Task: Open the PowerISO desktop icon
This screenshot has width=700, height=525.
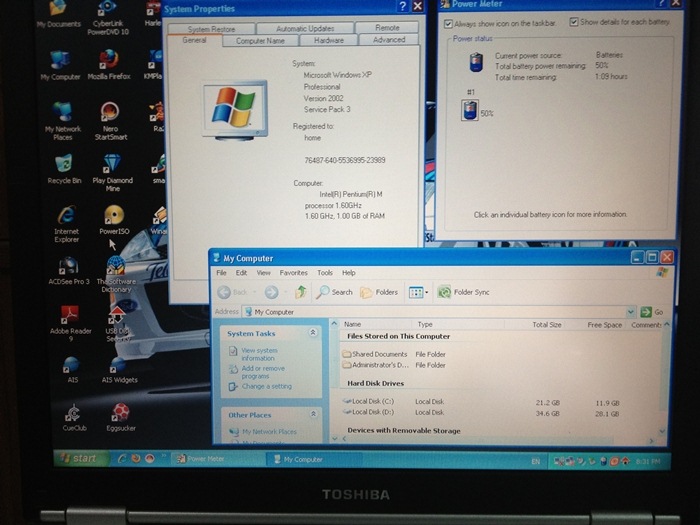Action: [x=114, y=215]
